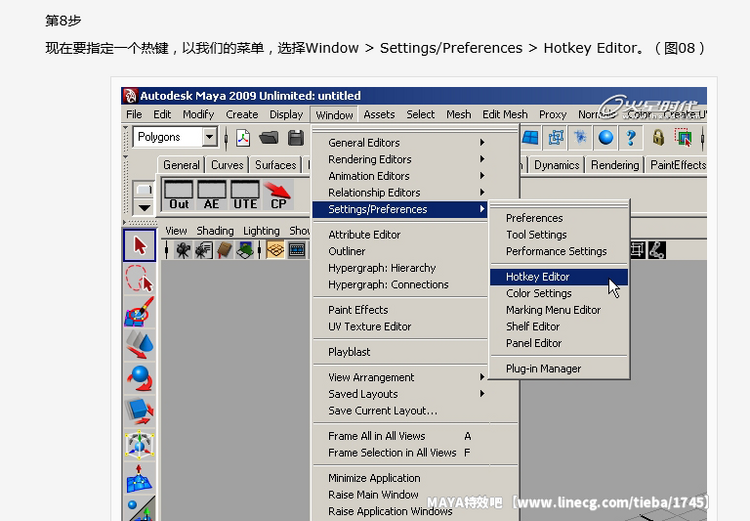
Task: Switch to the Rendering shelf tab
Action: (x=615, y=165)
